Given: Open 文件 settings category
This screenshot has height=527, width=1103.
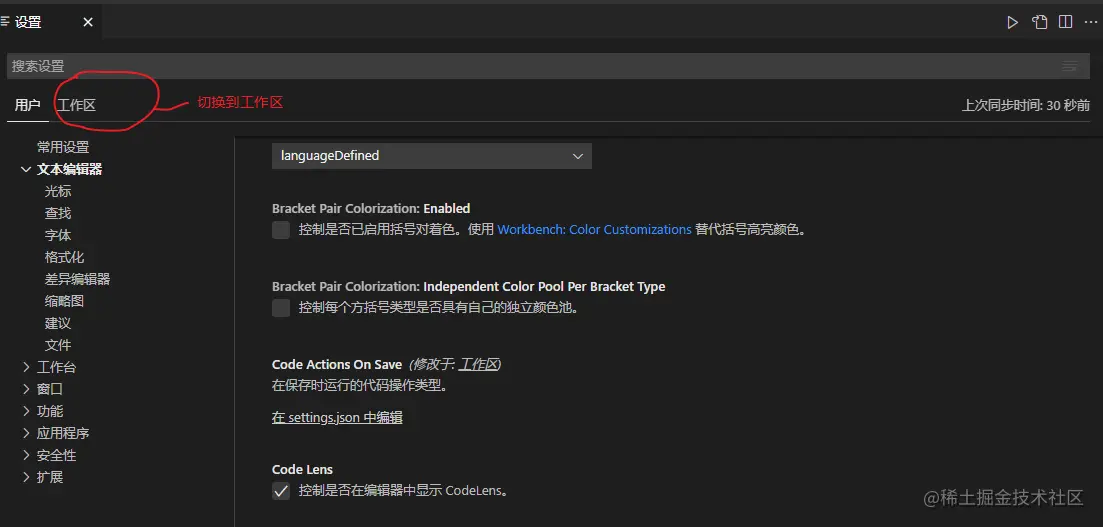Looking at the screenshot, I should pyautogui.click(x=58, y=345).
